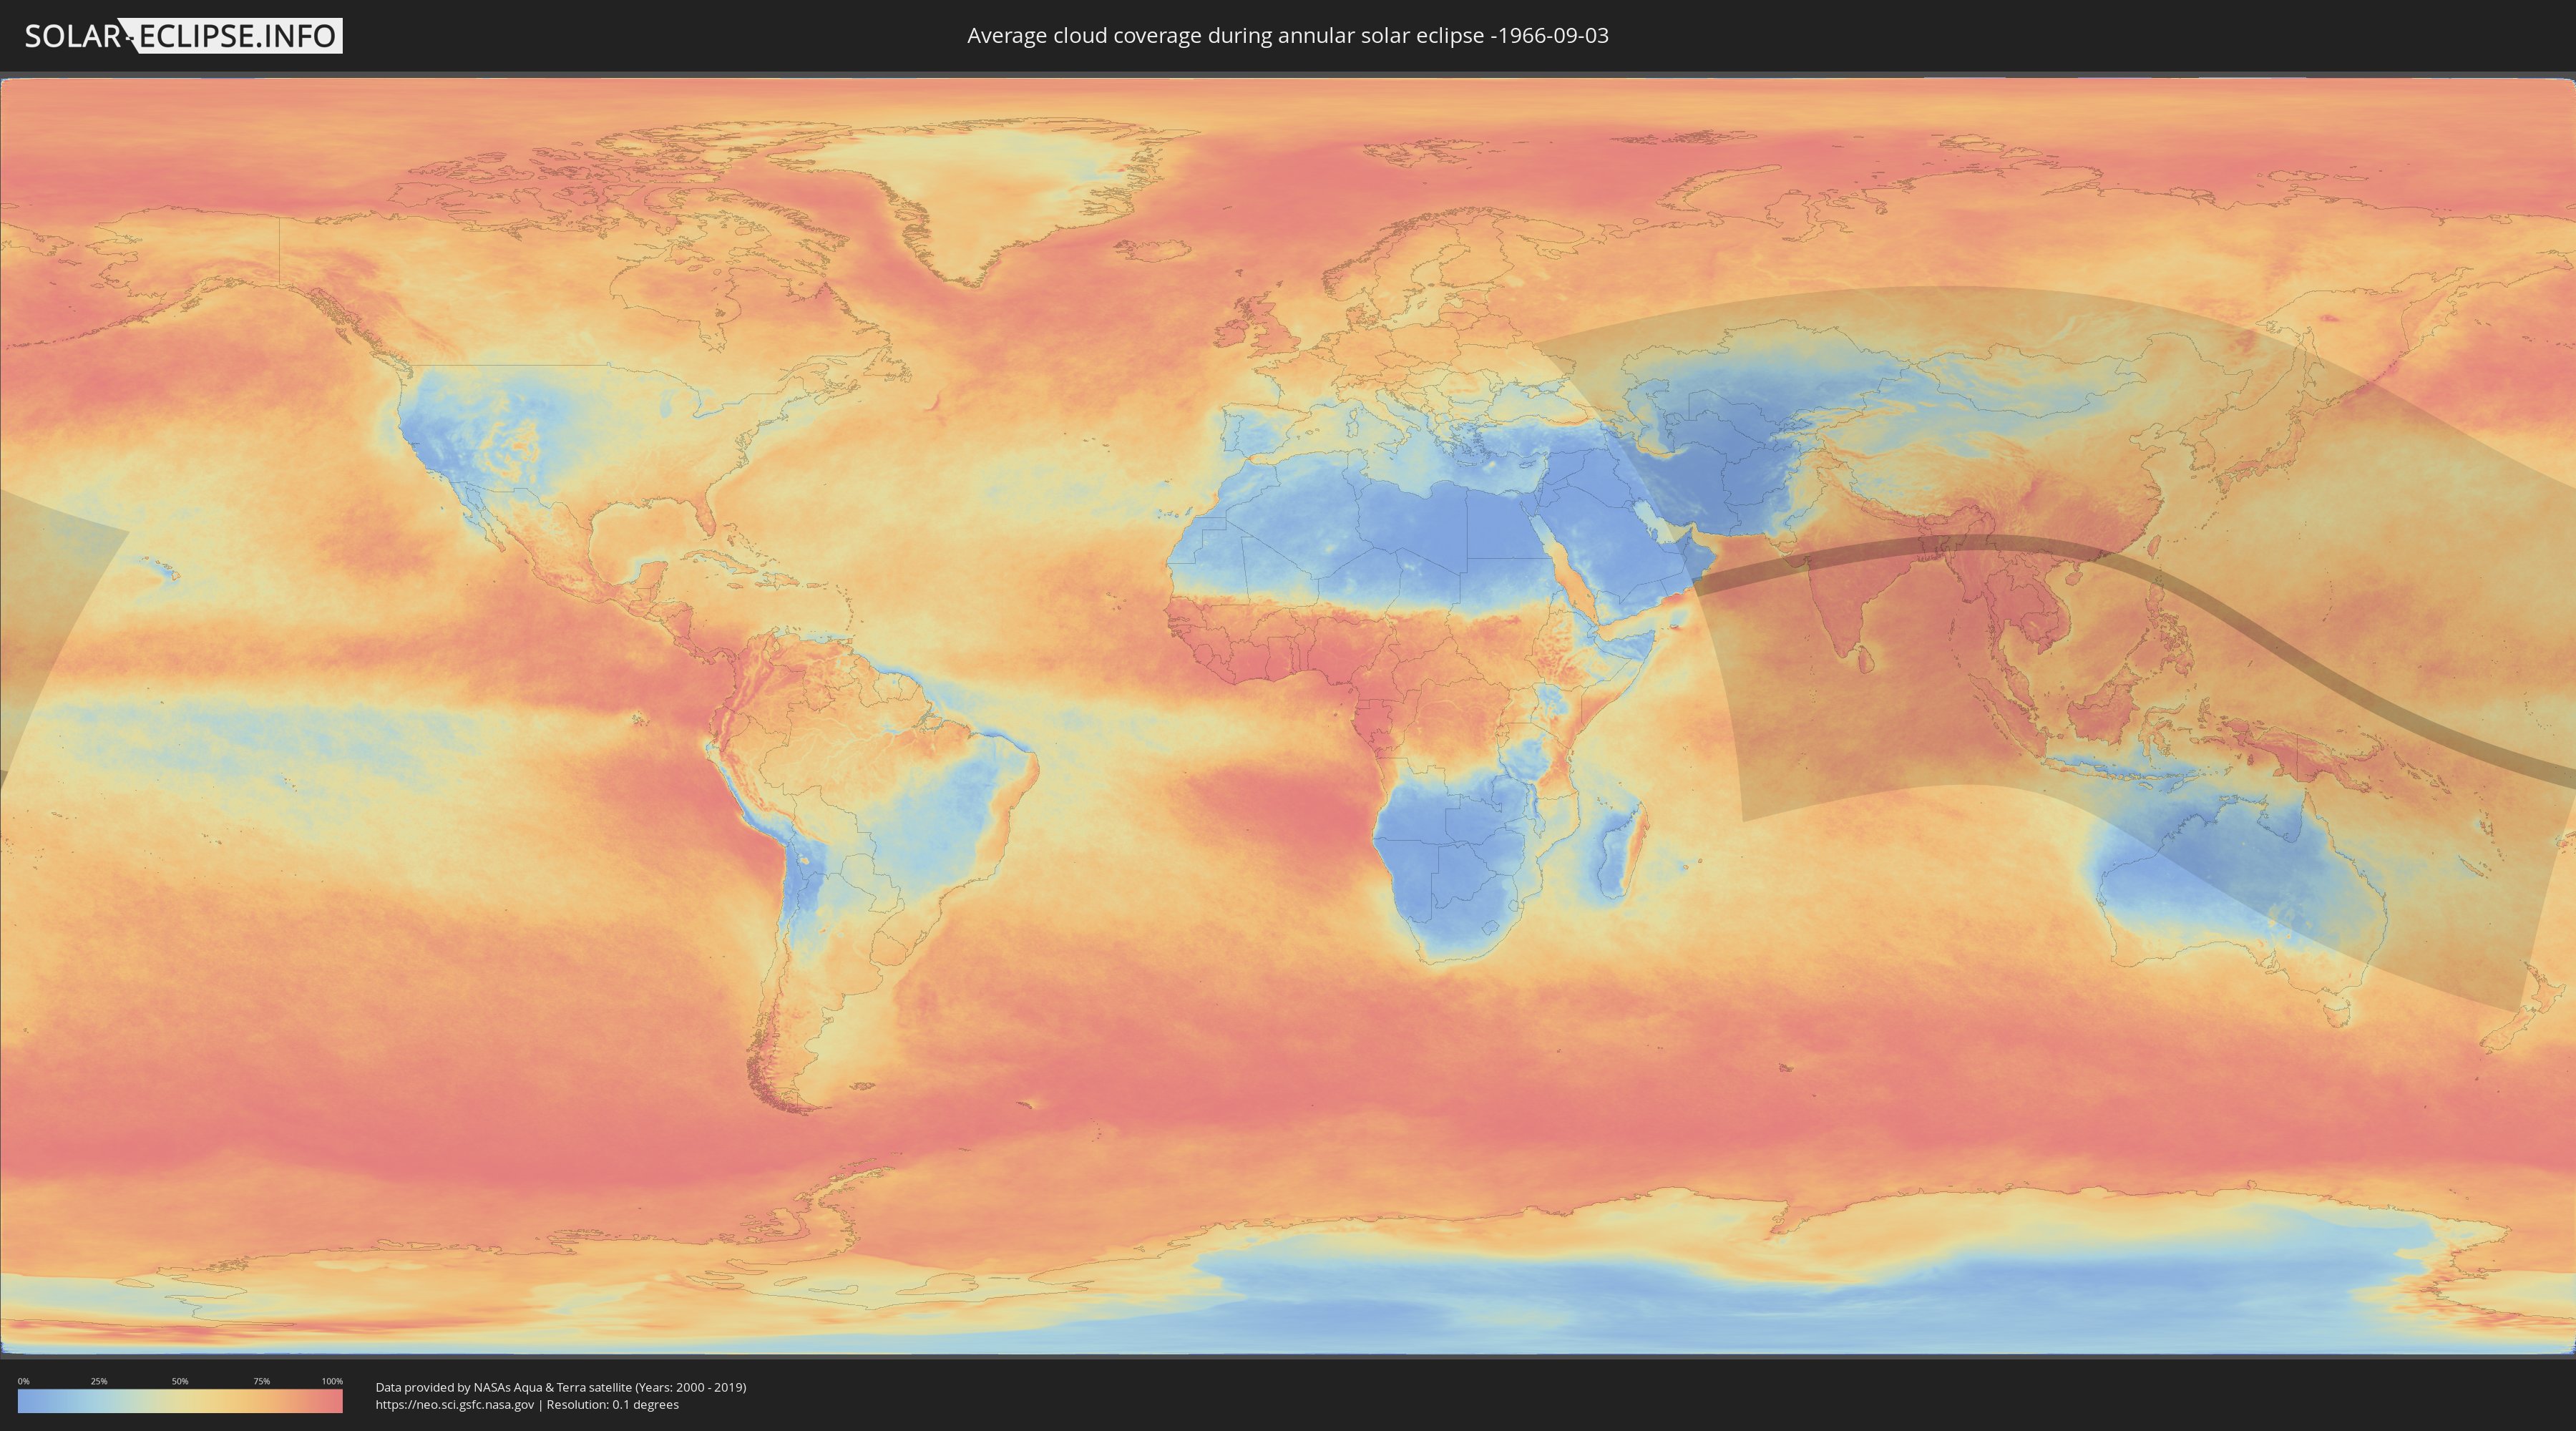Click the 75% legend label
Image resolution: width=2576 pixels, height=1431 pixels.
point(261,1381)
